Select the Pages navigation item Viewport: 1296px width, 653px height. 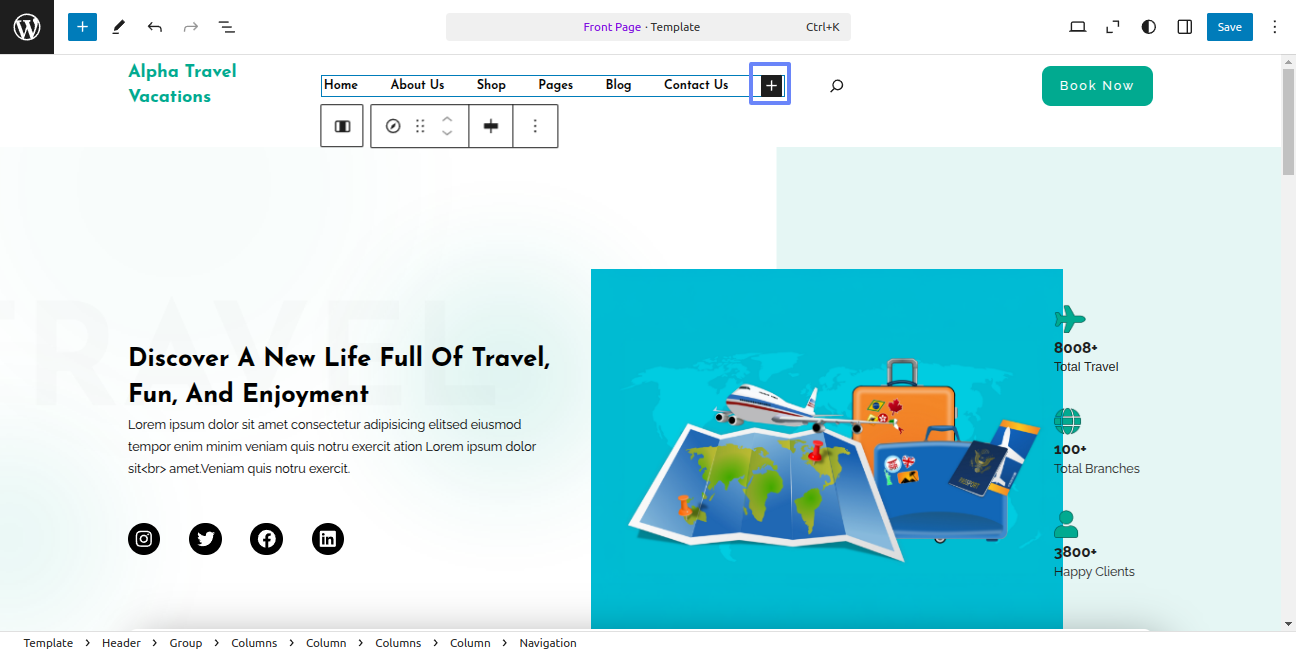pyautogui.click(x=555, y=85)
